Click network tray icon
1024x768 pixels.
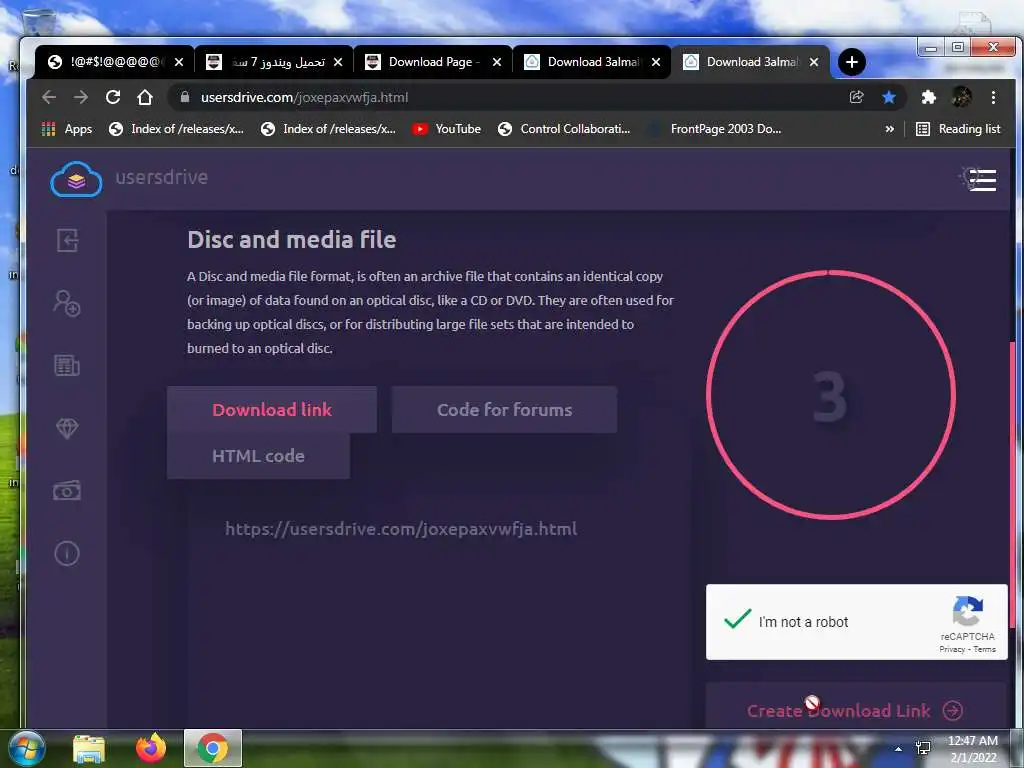[x=923, y=748]
